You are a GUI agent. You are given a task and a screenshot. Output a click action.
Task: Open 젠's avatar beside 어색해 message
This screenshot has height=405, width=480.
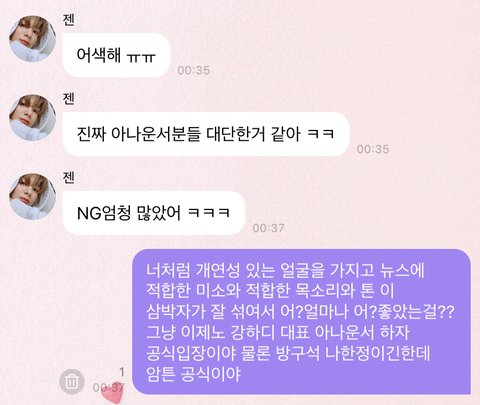pyautogui.click(x=32, y=39)
